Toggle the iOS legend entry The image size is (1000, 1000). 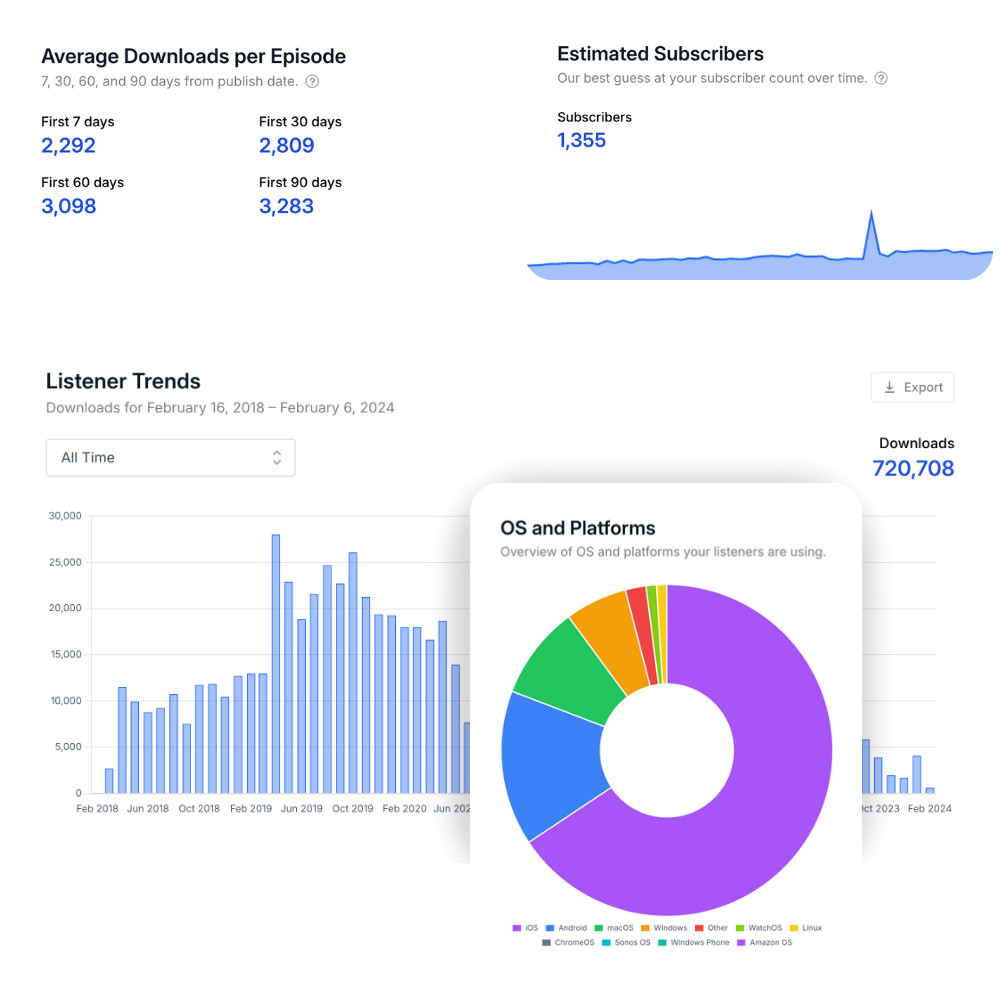(525, 928)
